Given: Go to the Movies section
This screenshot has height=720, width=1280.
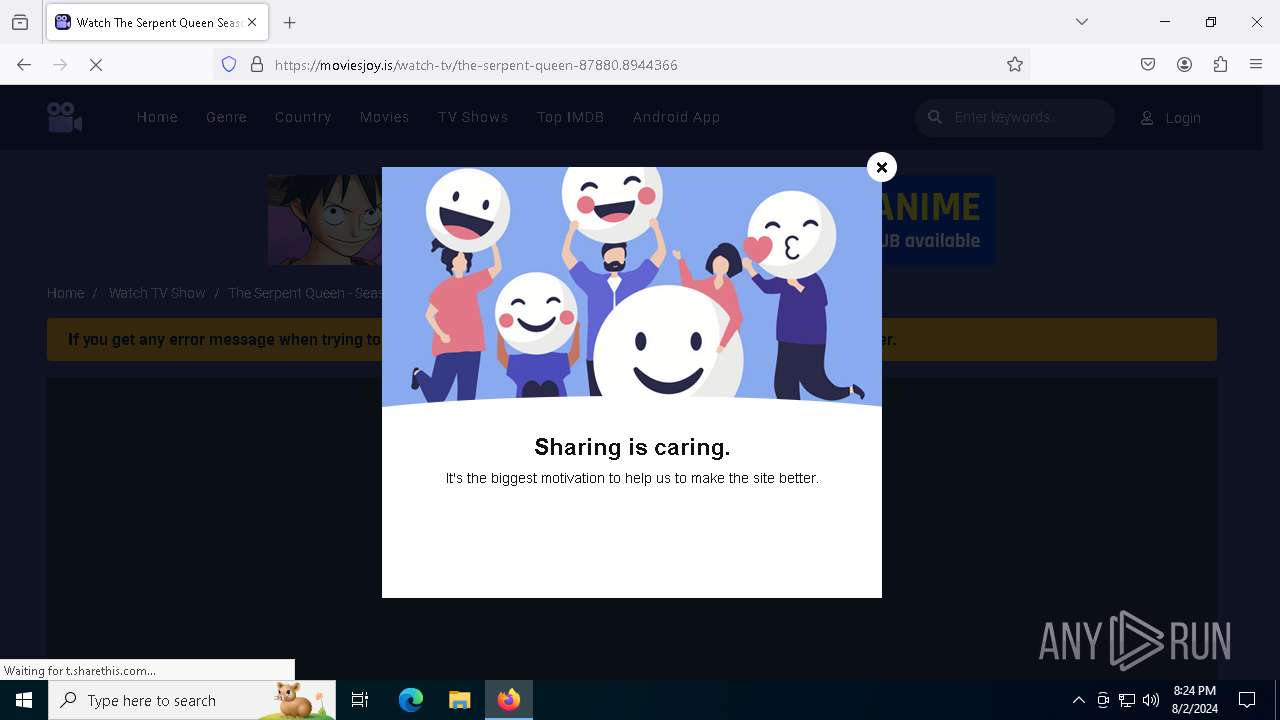Looking at the screenshot, I should pyautogui.click(x=384, y=117).
